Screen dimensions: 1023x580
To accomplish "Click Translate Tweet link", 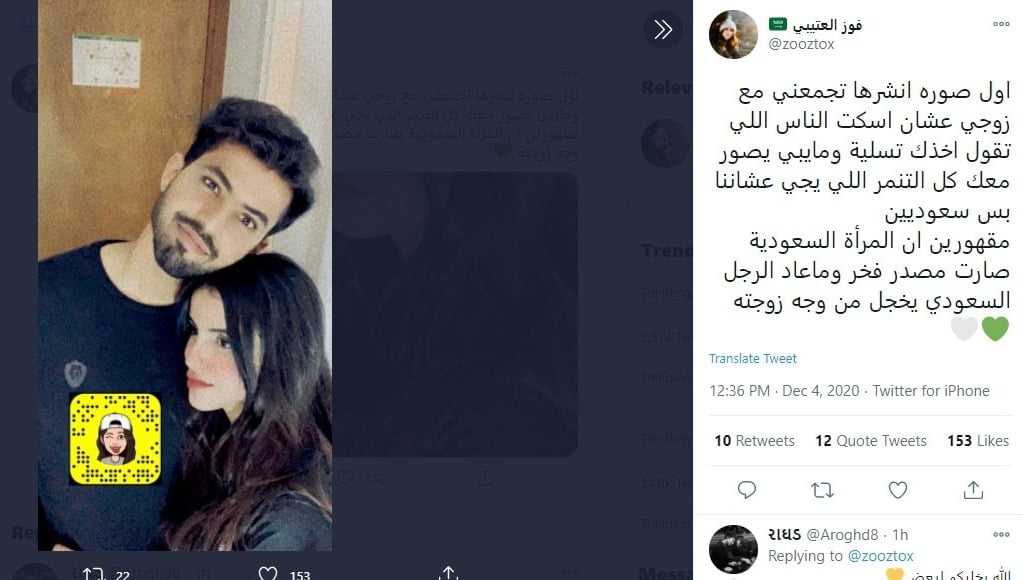I will click(753, 358).
